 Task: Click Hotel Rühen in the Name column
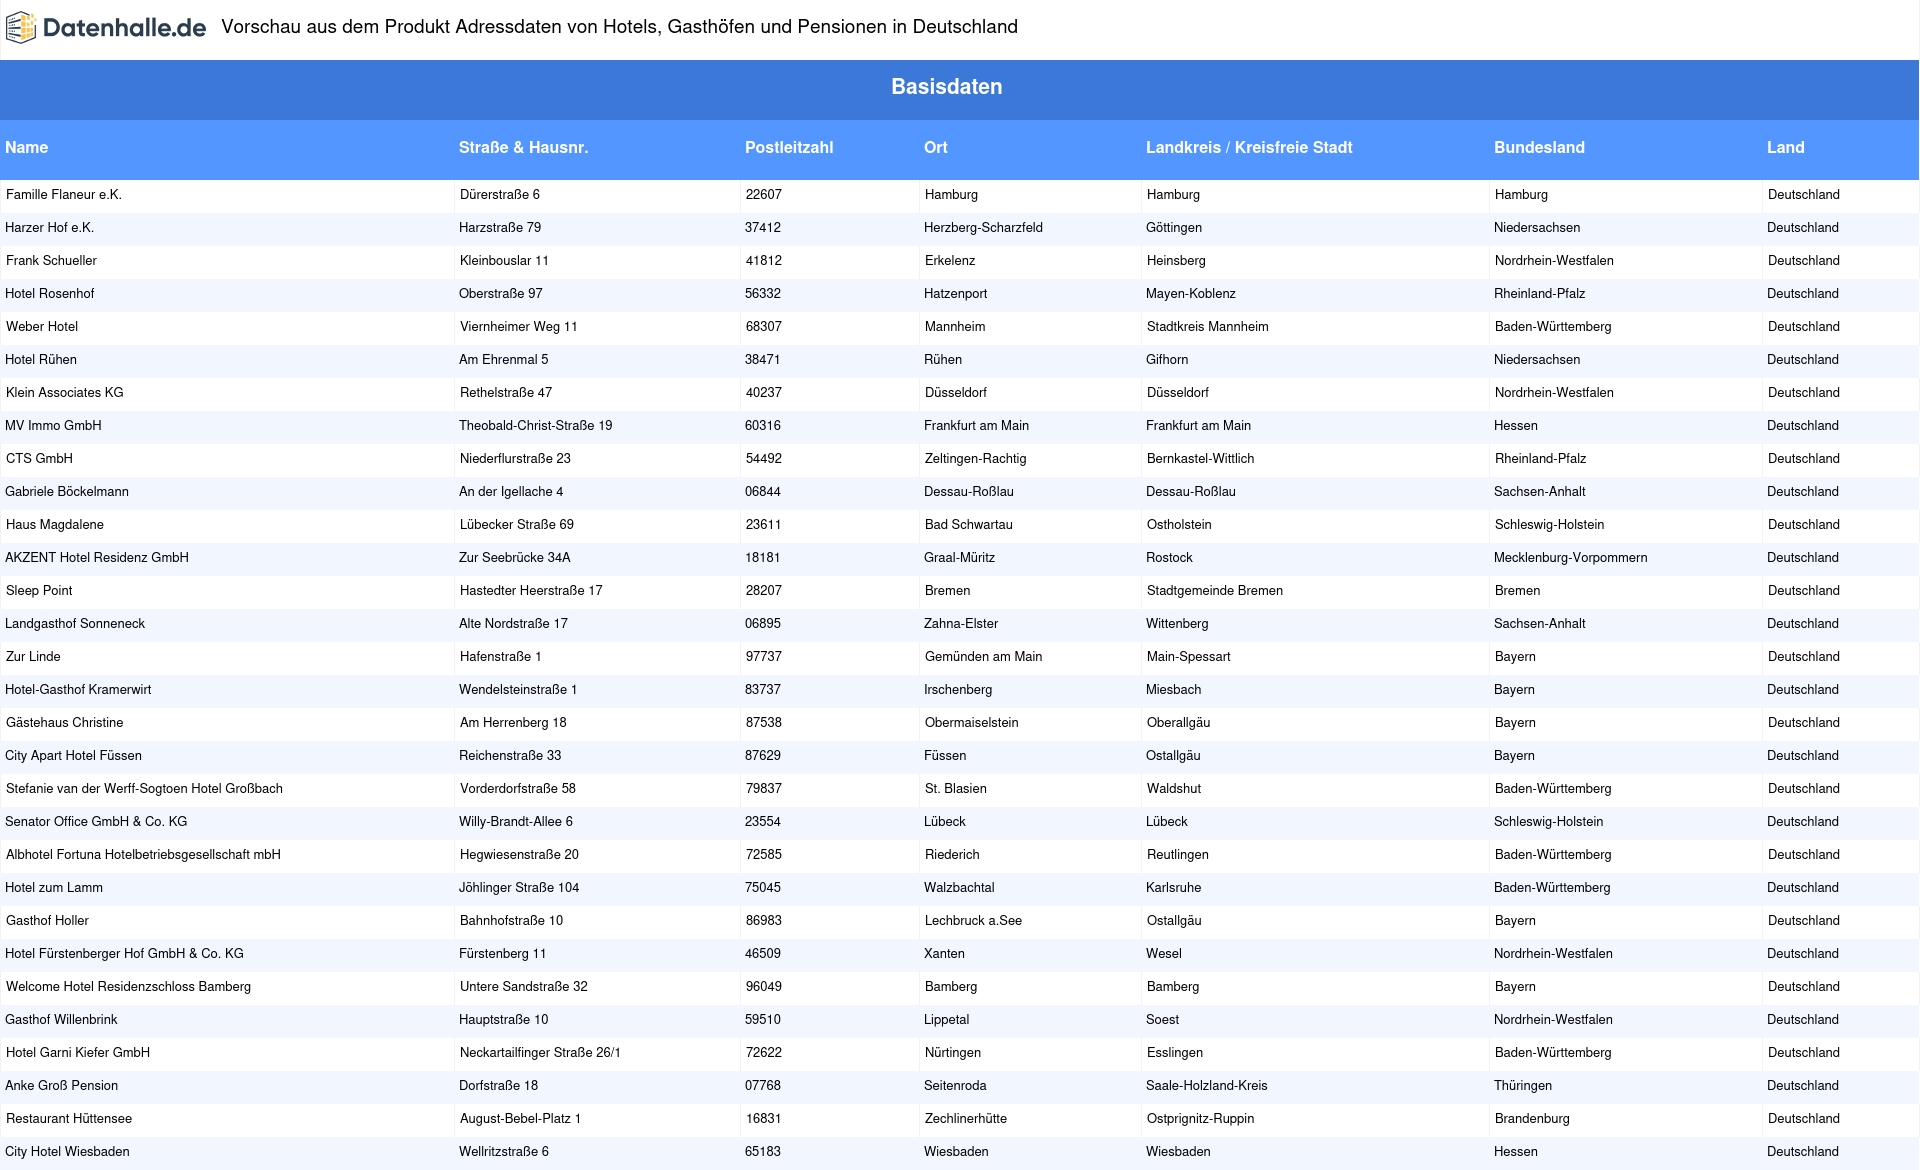pyautogui.click(x=41, y=360)
